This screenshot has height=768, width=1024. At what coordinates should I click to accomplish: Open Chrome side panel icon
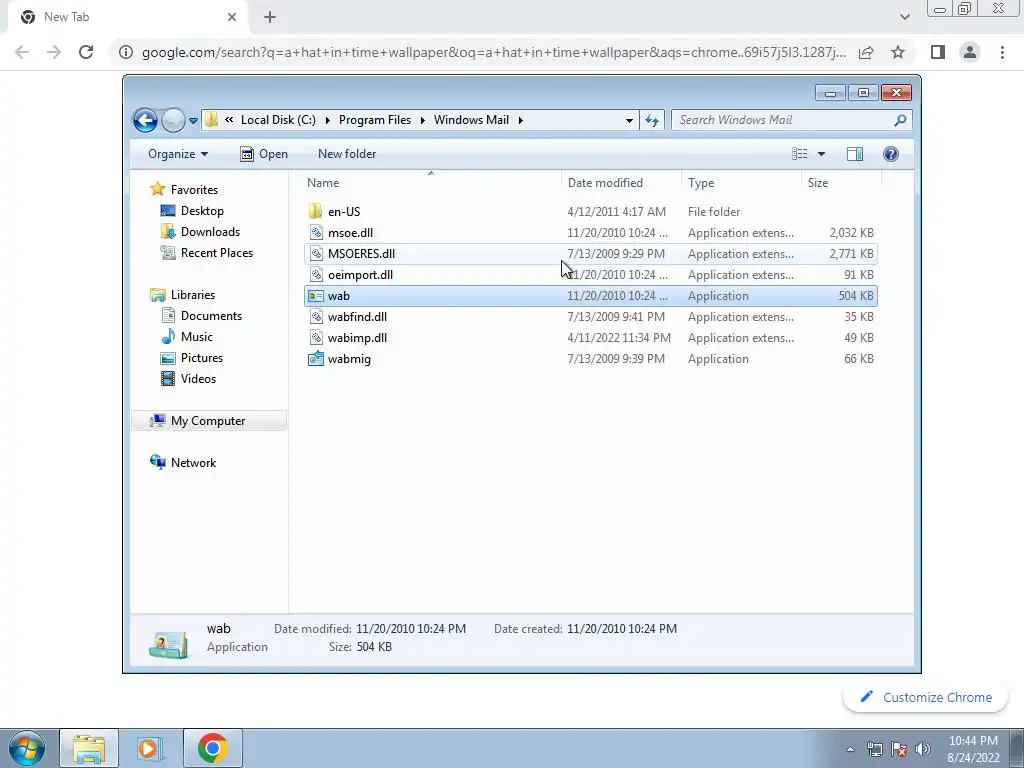click(938, 52)
